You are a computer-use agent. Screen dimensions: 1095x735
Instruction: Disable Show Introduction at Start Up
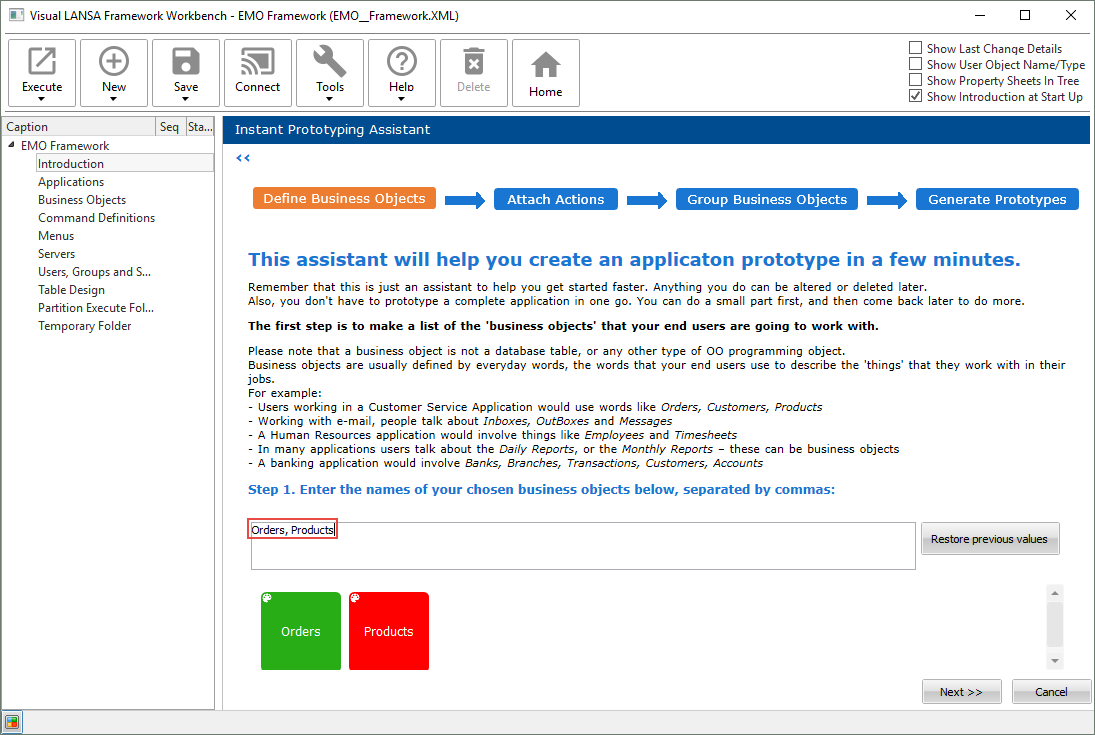click(916, 96)
